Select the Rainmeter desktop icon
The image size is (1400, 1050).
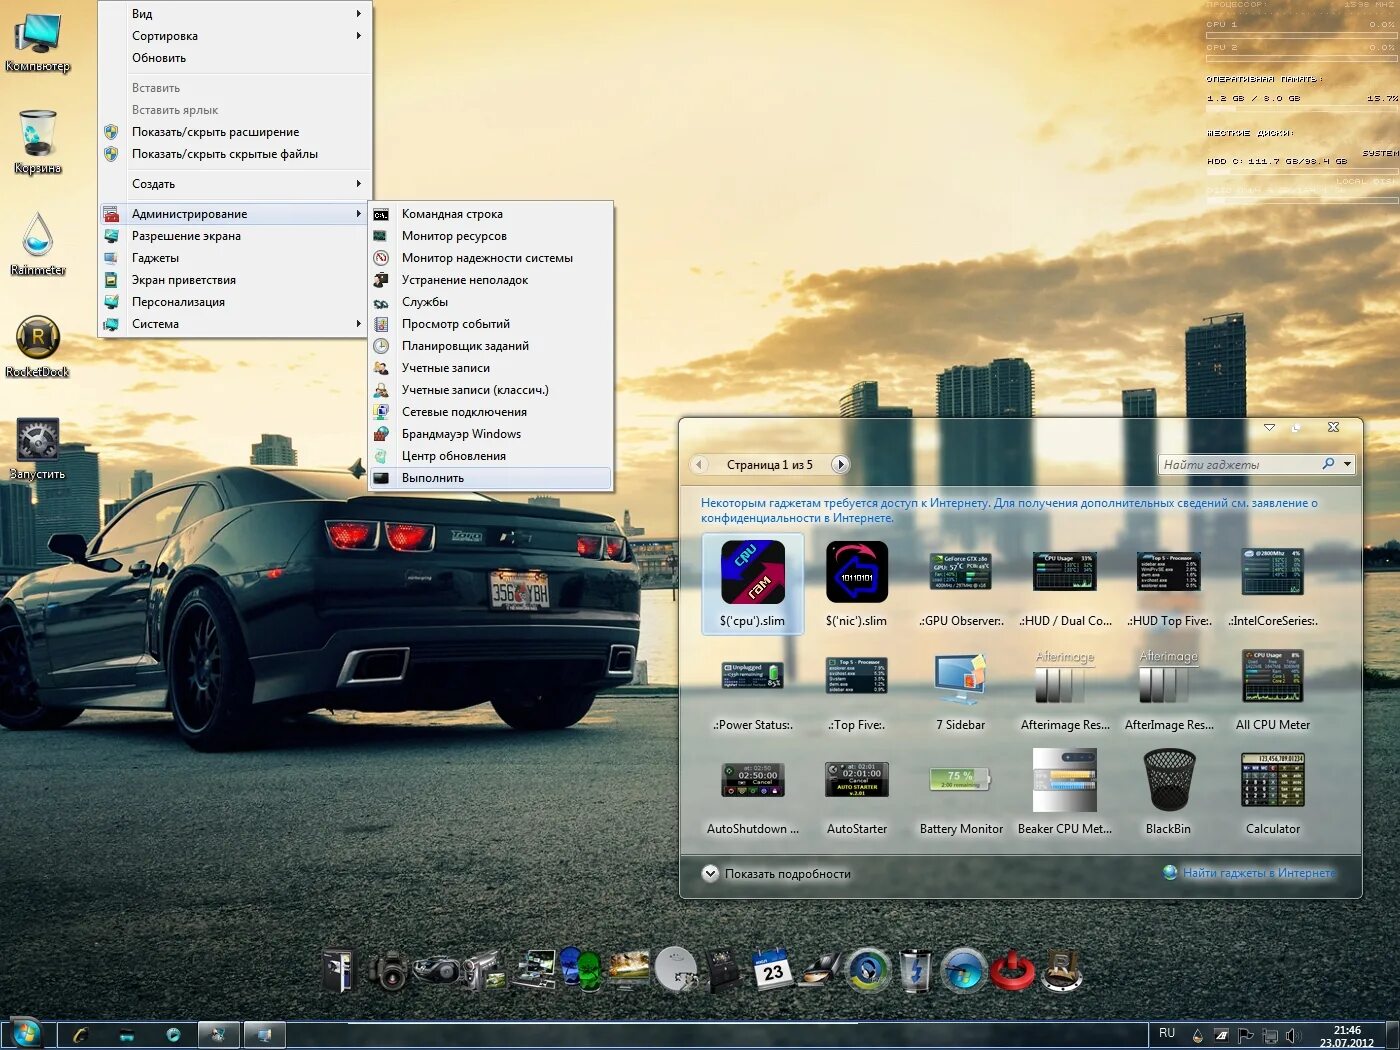click(38, 244)
